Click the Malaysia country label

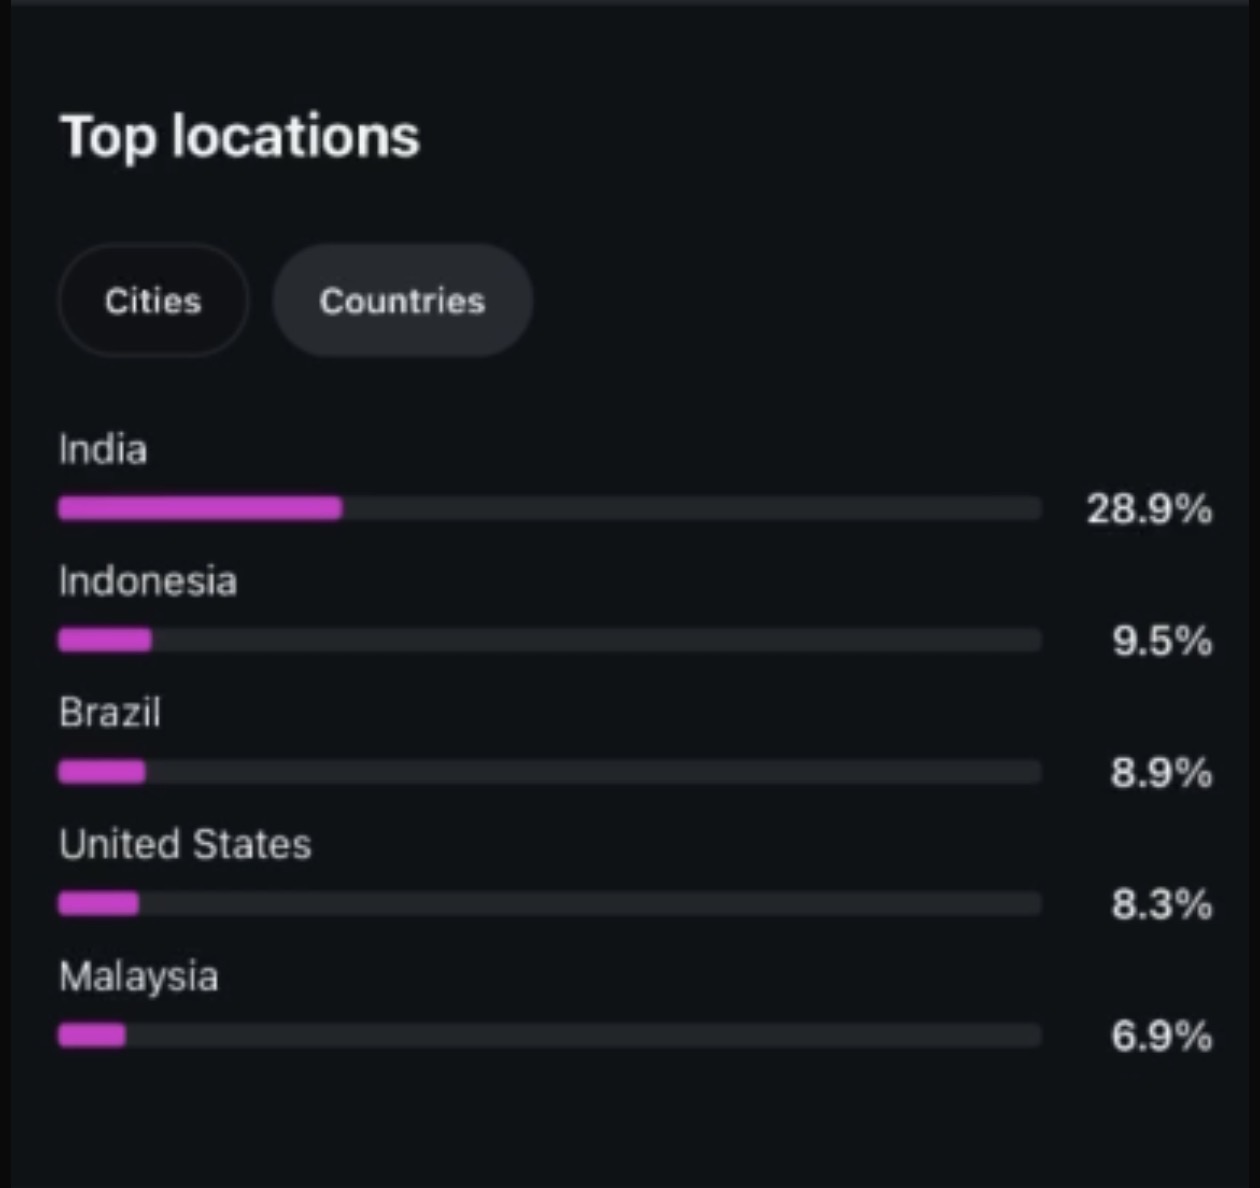pyautogui.click(x=139, y=977)
